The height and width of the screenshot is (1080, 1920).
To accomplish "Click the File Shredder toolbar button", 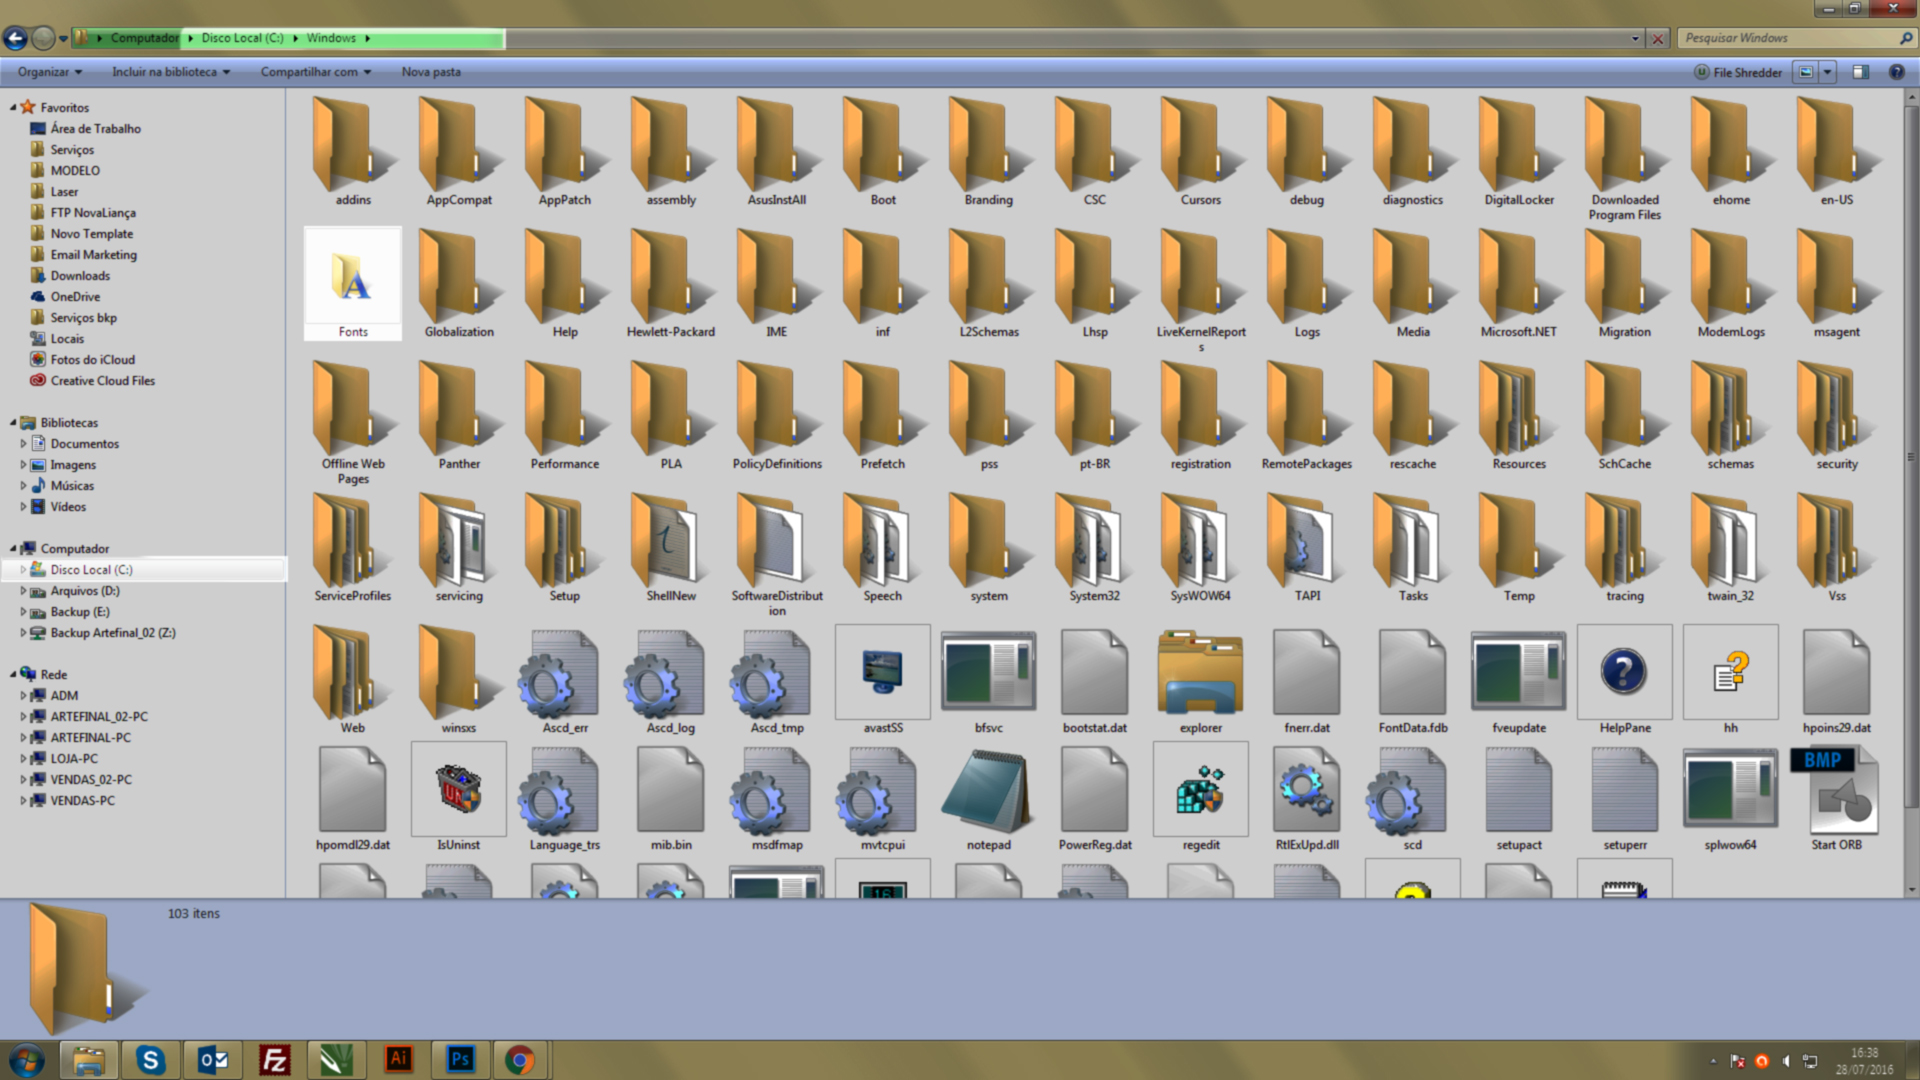I will 1738,72.
